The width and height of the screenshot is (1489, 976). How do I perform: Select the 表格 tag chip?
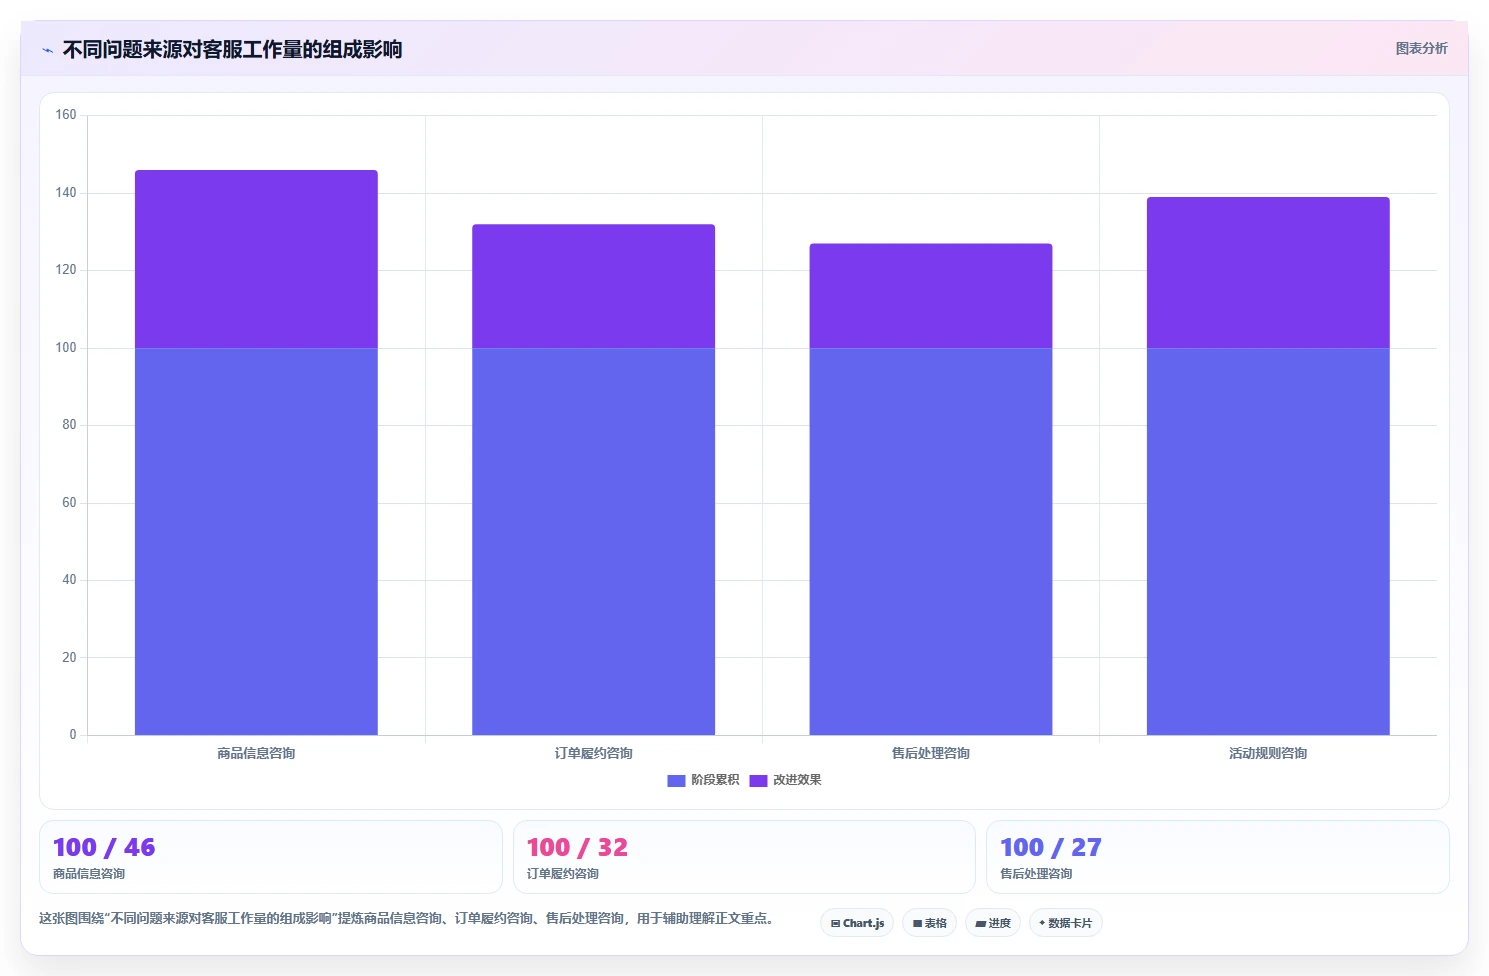point(930,923)
